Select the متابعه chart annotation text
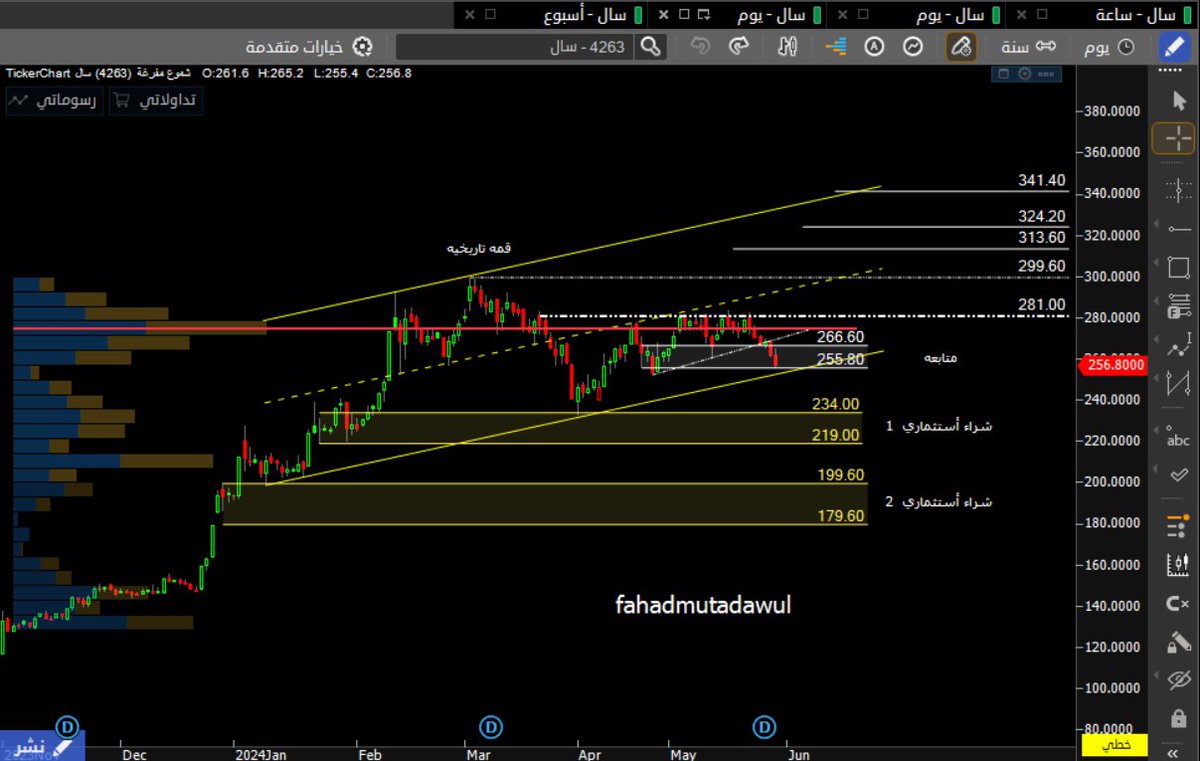Image resolution: width=1200 pixels, height=761 pixels. point(939,357)
